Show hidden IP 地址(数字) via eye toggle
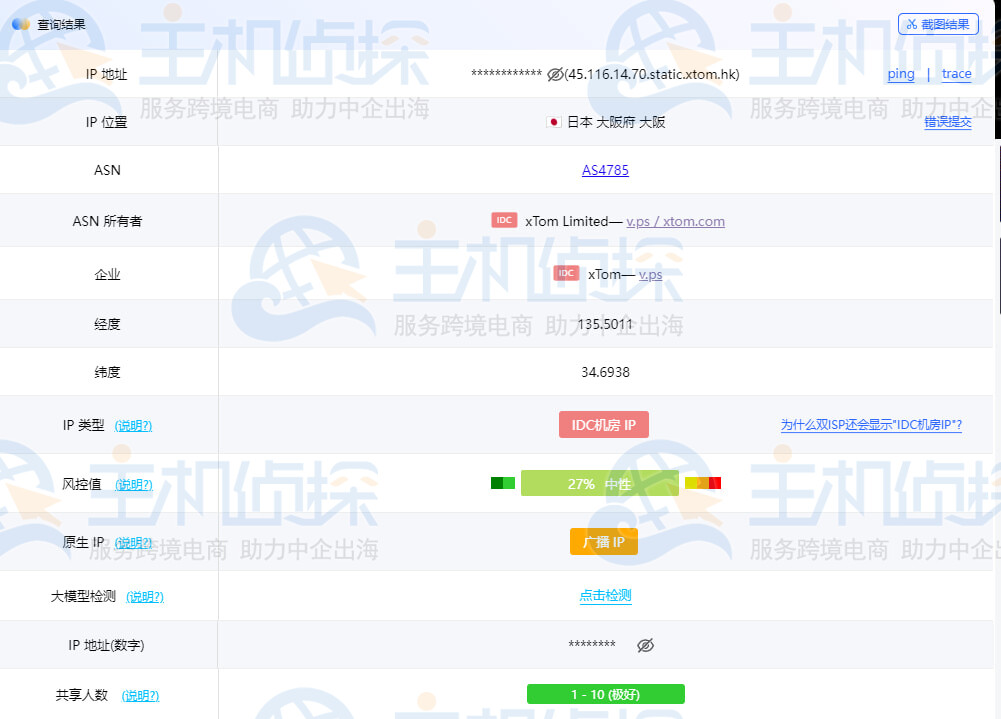The image size is (1001, 719). pos(646,645)
